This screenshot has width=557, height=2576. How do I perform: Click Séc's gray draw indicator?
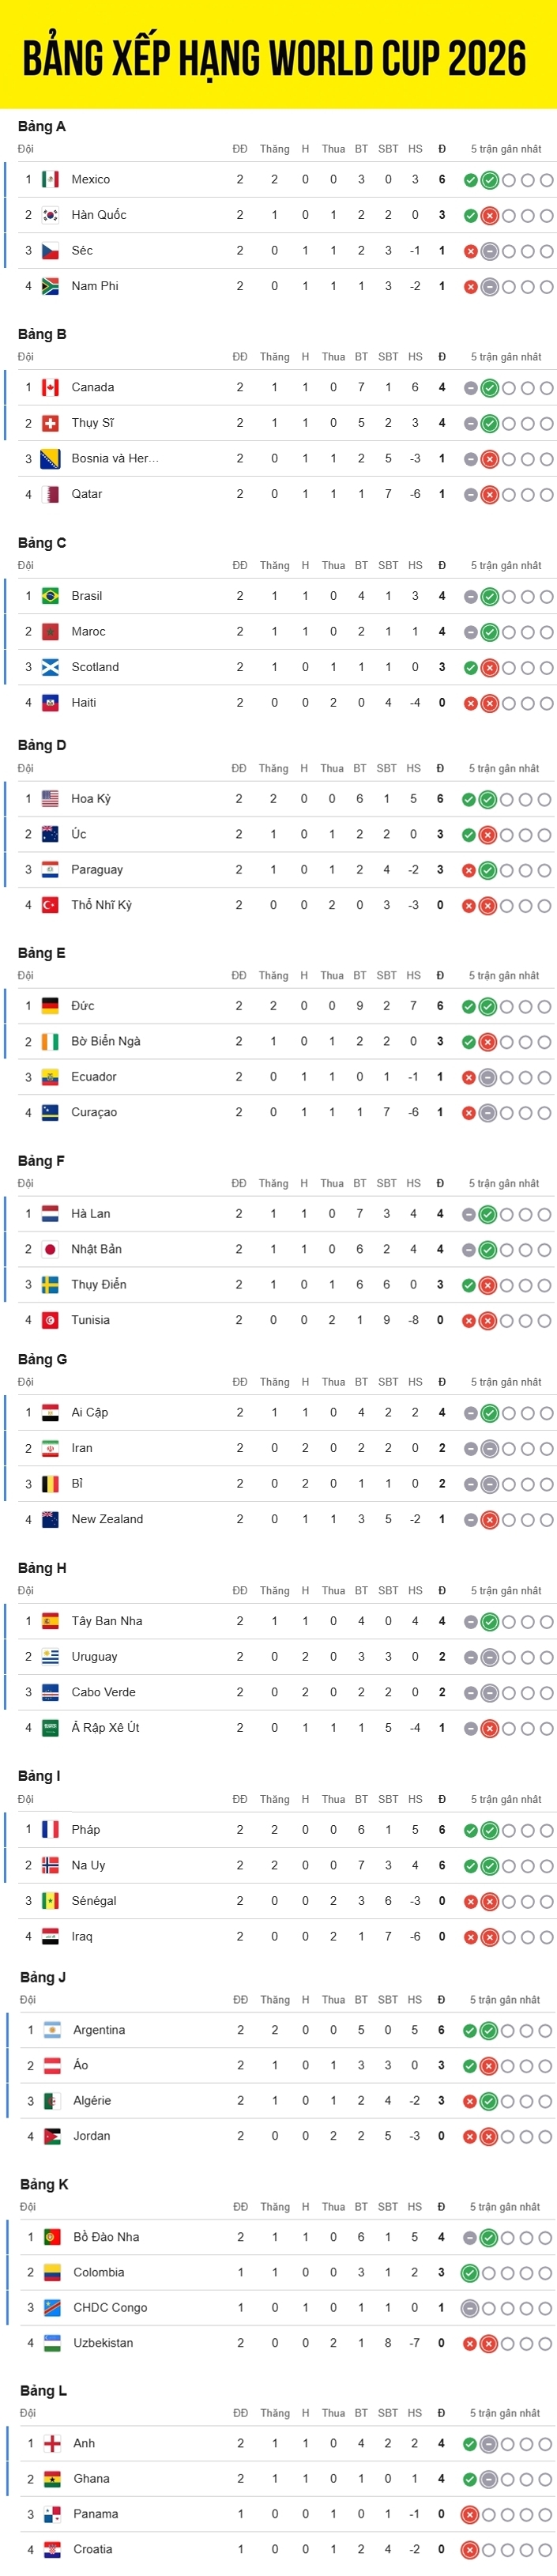(x=489, y=251)
